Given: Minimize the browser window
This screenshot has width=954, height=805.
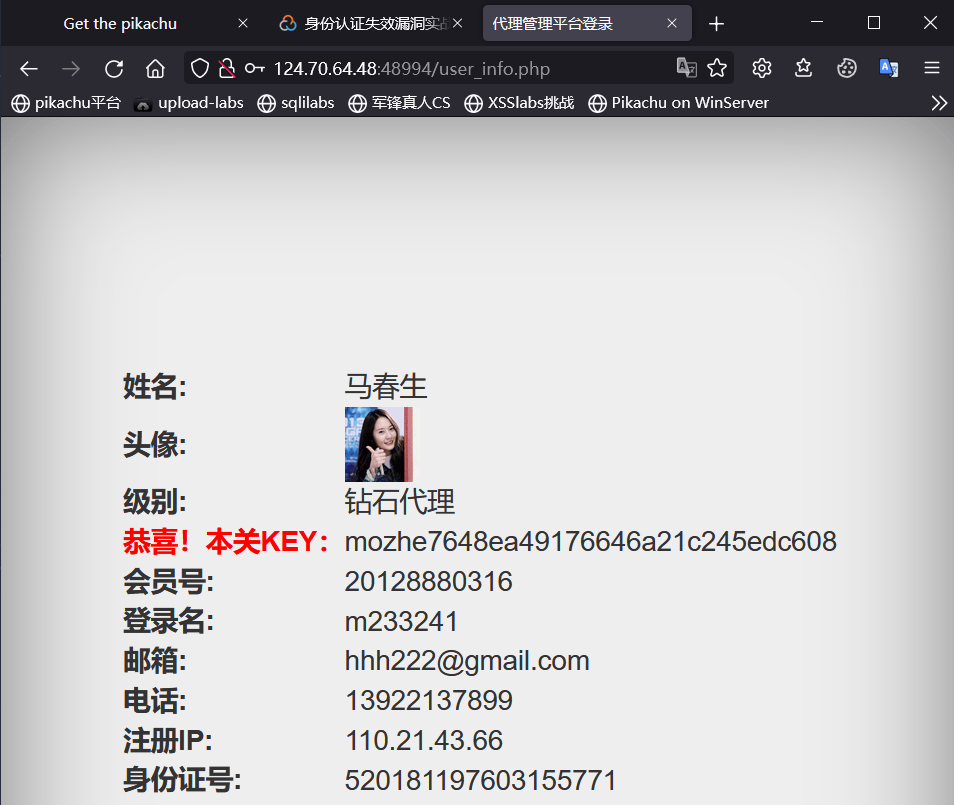Looking at the screenshot, I should (817, 23).
